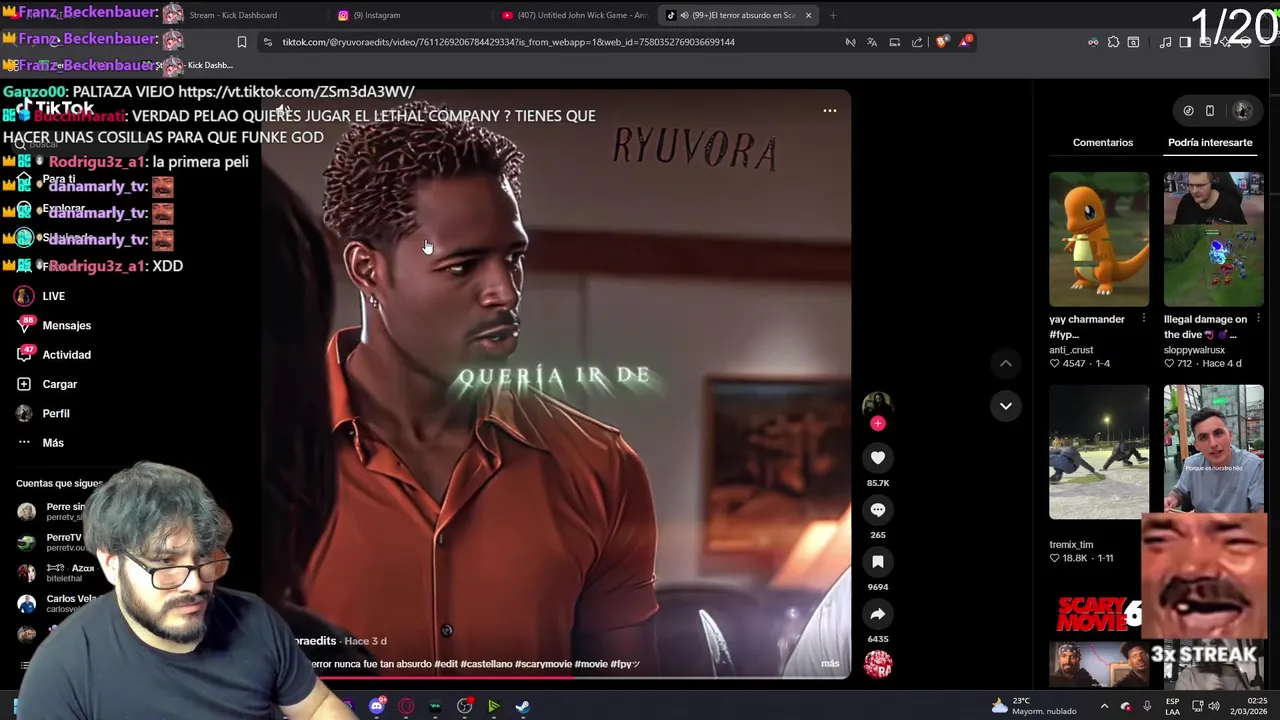Open the spinning sound disc below share
This screenshot has width=1280, height=720.
point(877,665)
